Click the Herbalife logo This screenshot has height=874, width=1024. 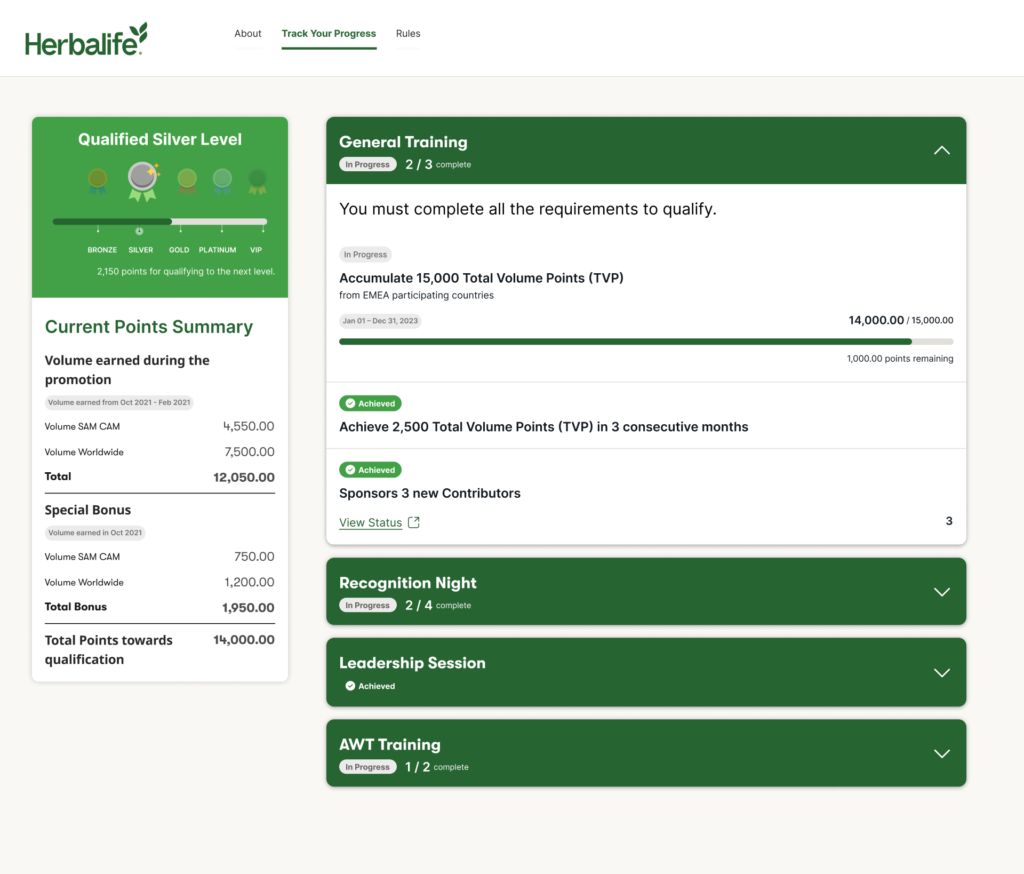tap(86, 39)
